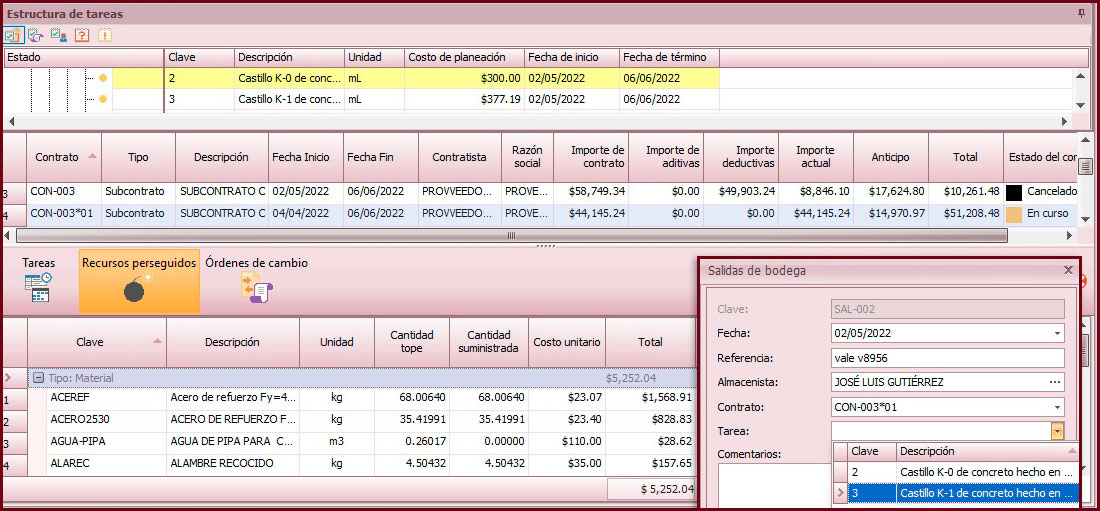This screenshot has height=511, width=1100.
Task: Click the bomb icon under Recursos perseguidos
Action: 138,288
